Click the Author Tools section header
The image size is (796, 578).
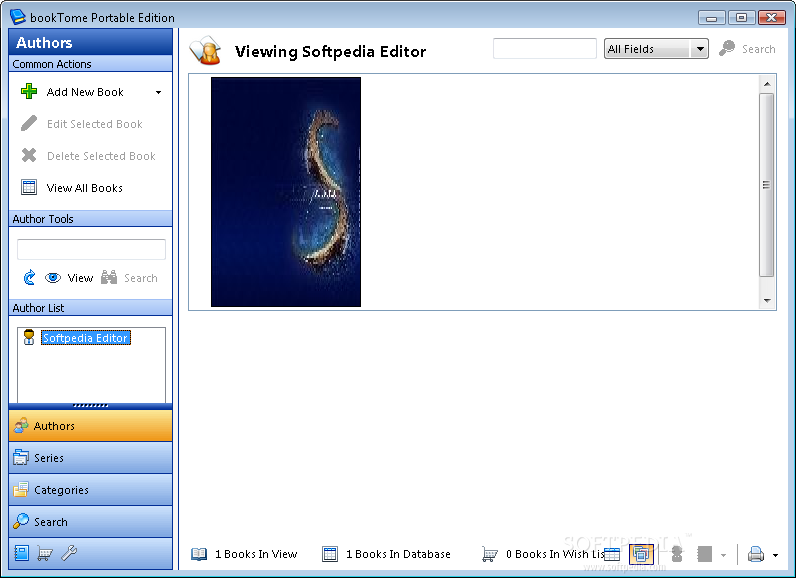[90, 219]
